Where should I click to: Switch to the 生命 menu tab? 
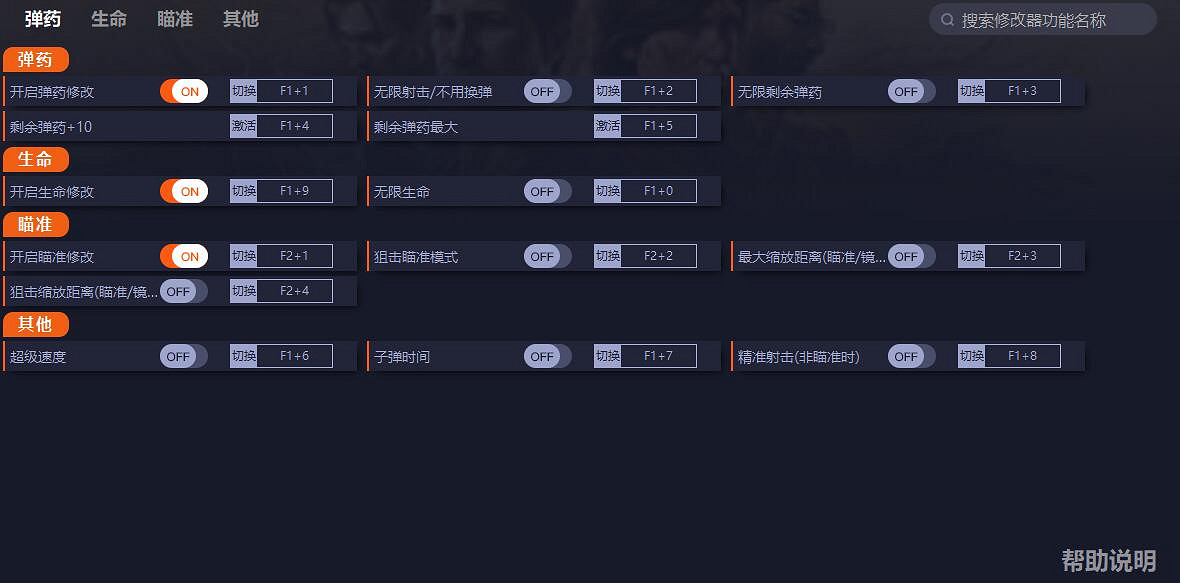(x=109, y=18)
